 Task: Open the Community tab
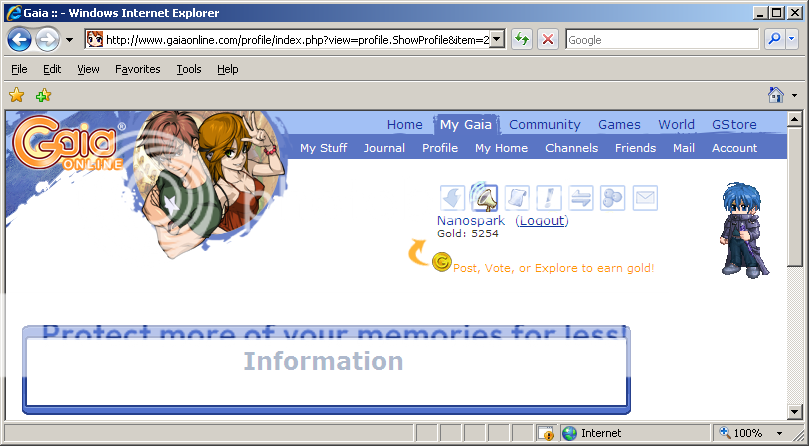[545, 125]
